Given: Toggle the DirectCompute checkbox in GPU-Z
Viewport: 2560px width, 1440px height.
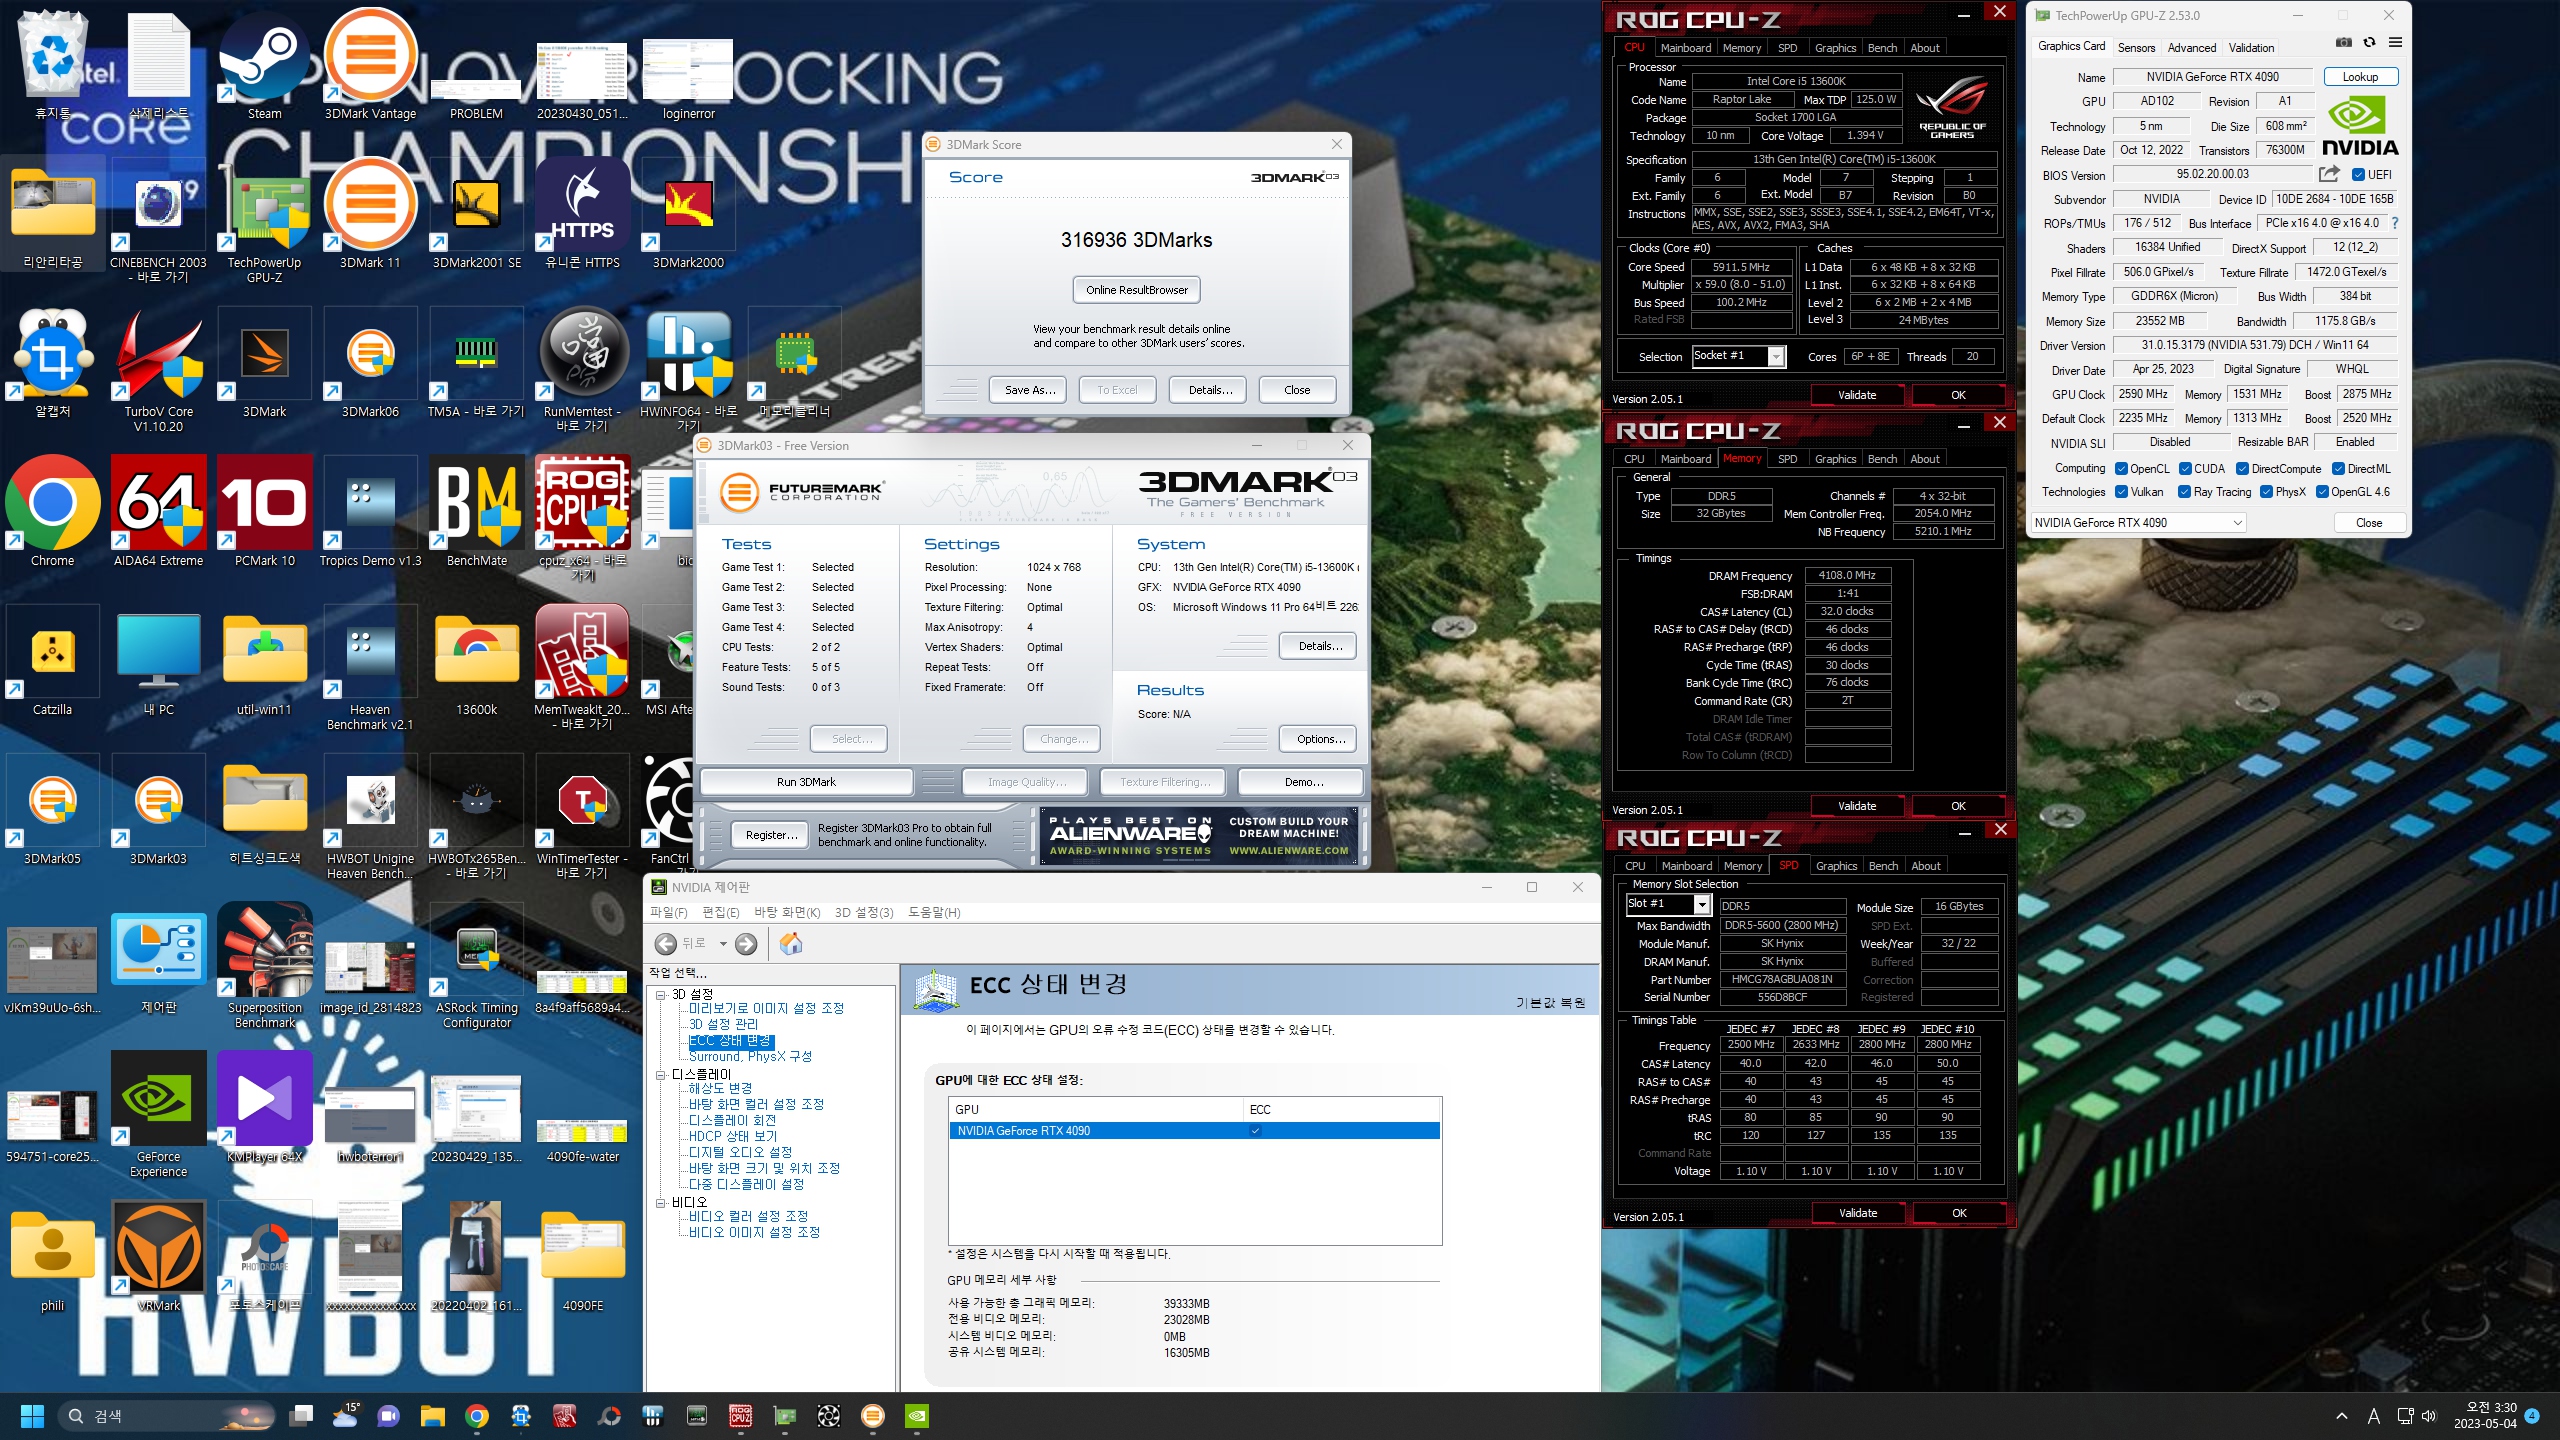Looking at the screenshot, I should [x=2242, y=468].
